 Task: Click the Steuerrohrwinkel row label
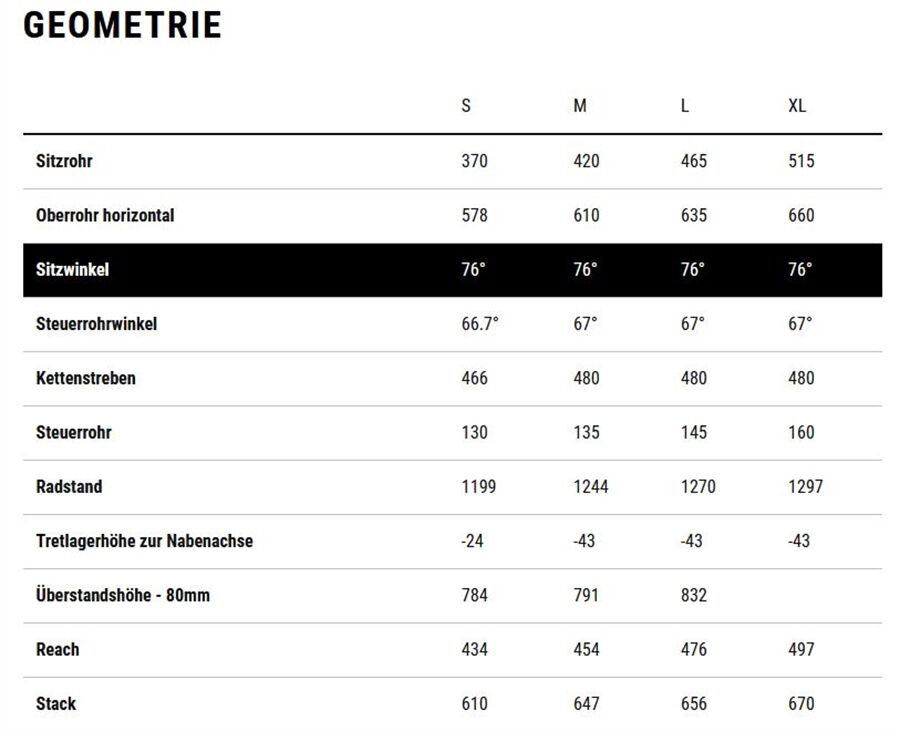point(96,324)
